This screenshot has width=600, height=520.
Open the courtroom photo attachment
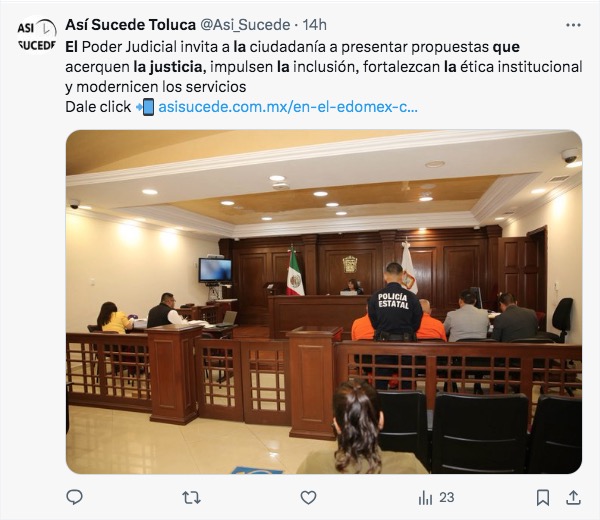[x=324, y=302]
